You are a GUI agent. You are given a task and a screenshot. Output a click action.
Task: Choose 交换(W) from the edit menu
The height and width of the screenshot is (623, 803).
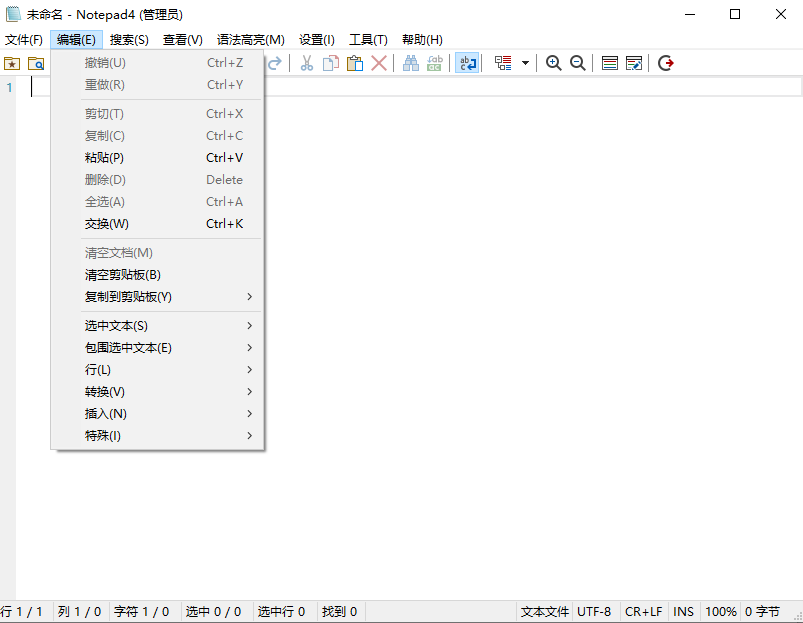pos(158,224)
